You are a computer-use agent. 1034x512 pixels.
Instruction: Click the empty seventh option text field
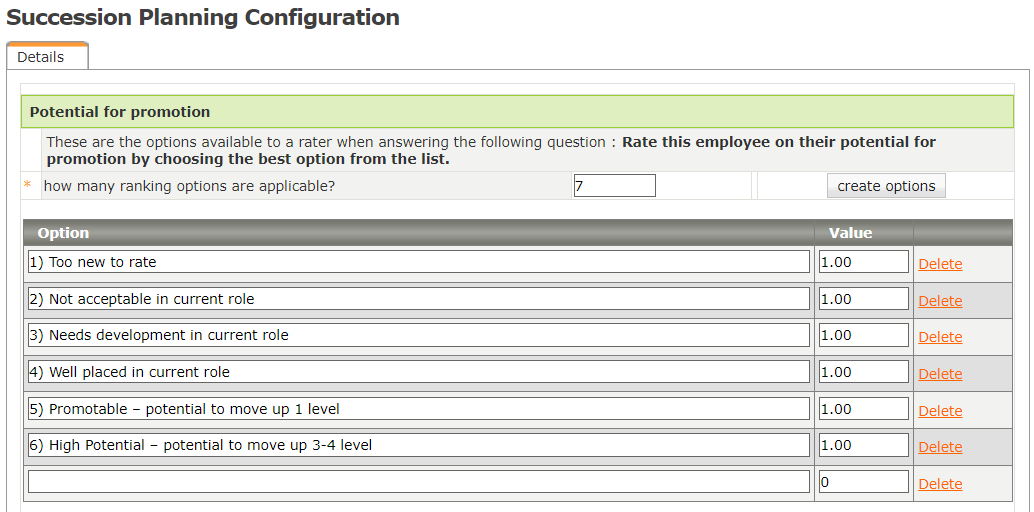coord(418,482)
